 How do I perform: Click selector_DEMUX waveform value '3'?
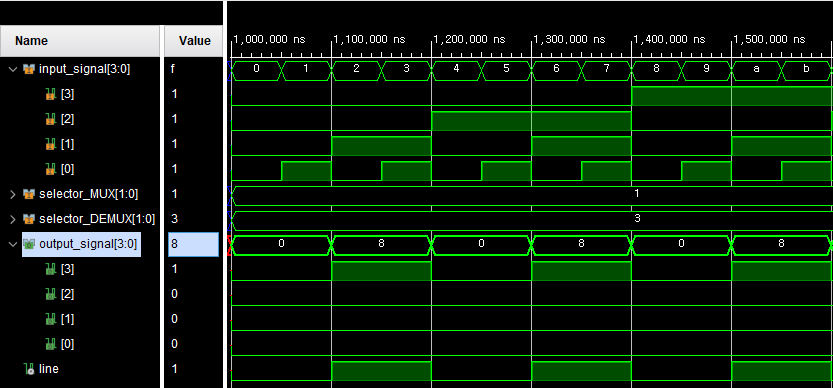pos(637,218)
